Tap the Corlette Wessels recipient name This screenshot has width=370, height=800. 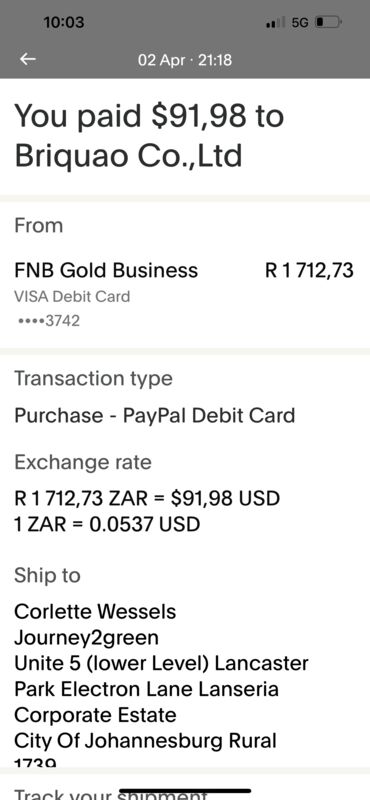pos(95,611)
